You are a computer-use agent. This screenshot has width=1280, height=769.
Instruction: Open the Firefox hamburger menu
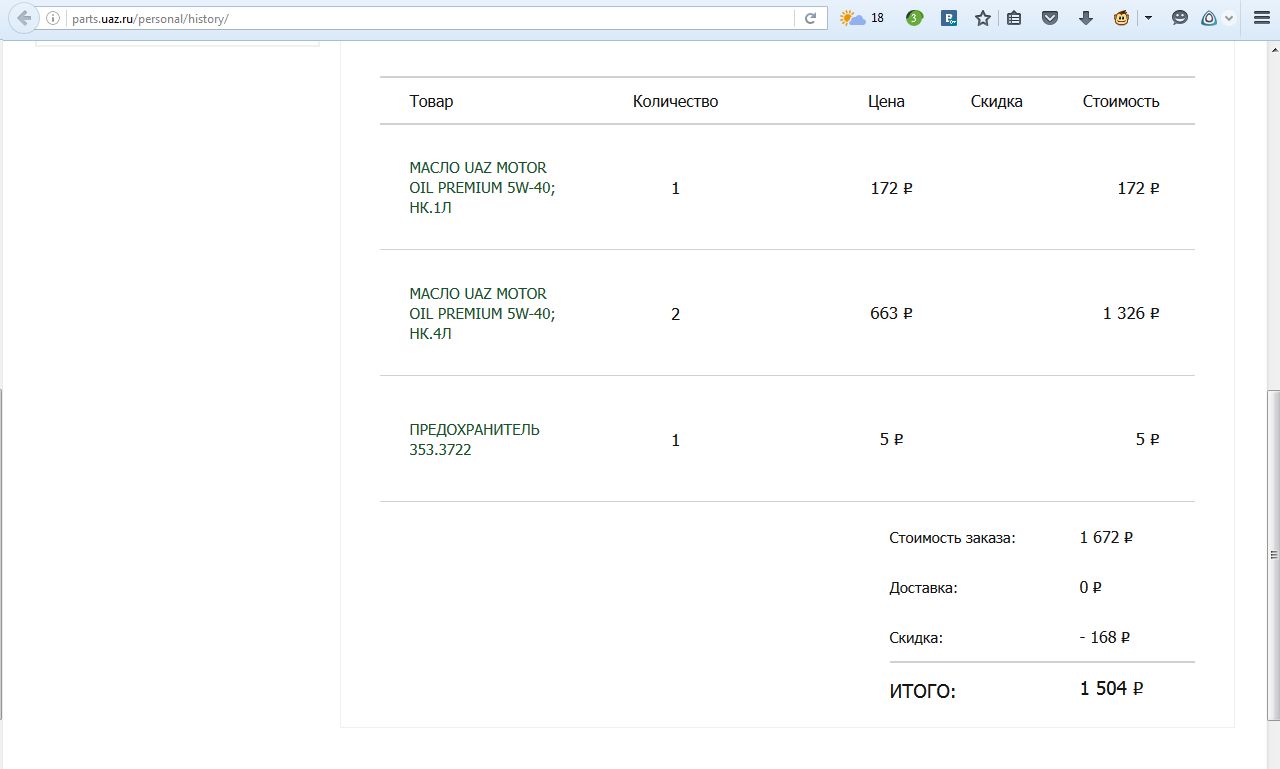[1261, 18]
